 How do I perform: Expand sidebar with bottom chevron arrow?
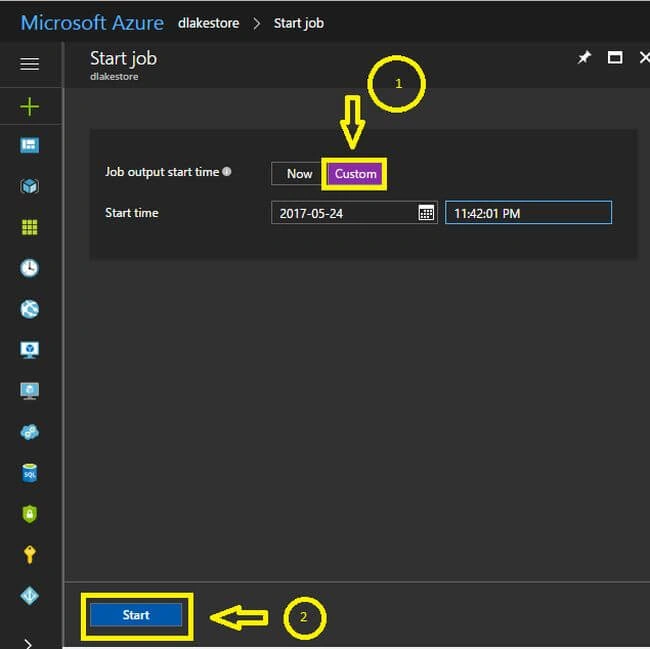[28, 644]
